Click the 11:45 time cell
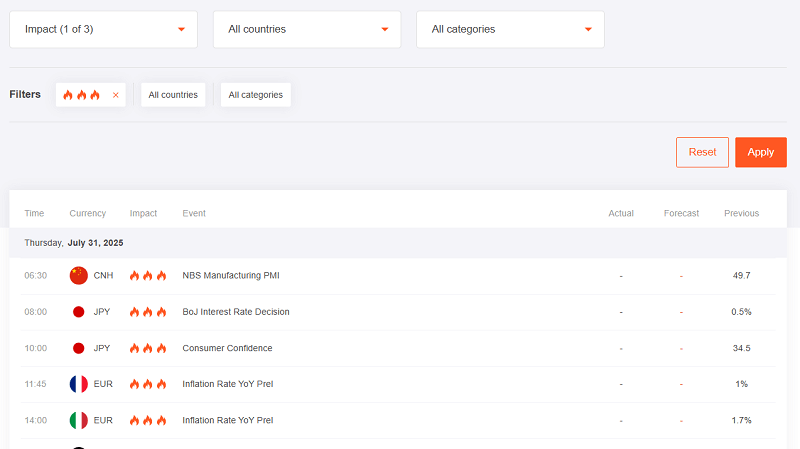The width and height of the screenshot is (800, 449). pyautogui.click(x=36, y=384)
